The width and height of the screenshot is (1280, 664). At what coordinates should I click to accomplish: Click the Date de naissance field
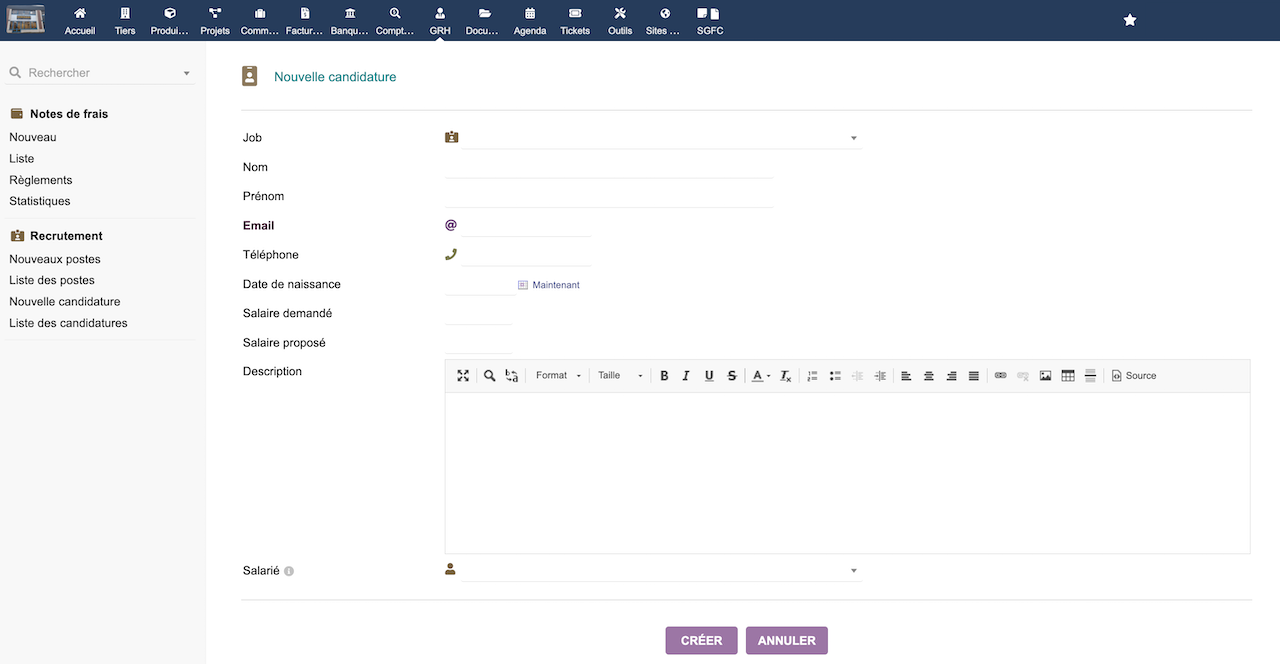point(479,284)
